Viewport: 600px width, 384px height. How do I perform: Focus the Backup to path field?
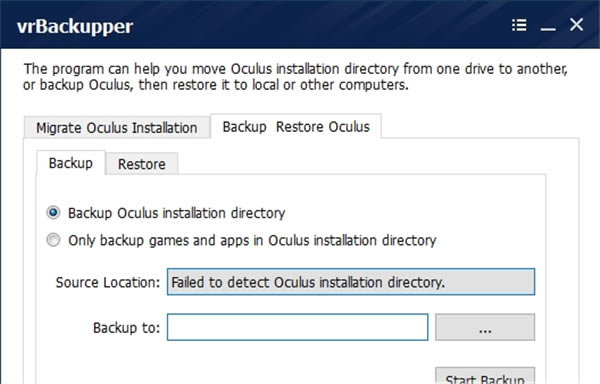(297, 327)
